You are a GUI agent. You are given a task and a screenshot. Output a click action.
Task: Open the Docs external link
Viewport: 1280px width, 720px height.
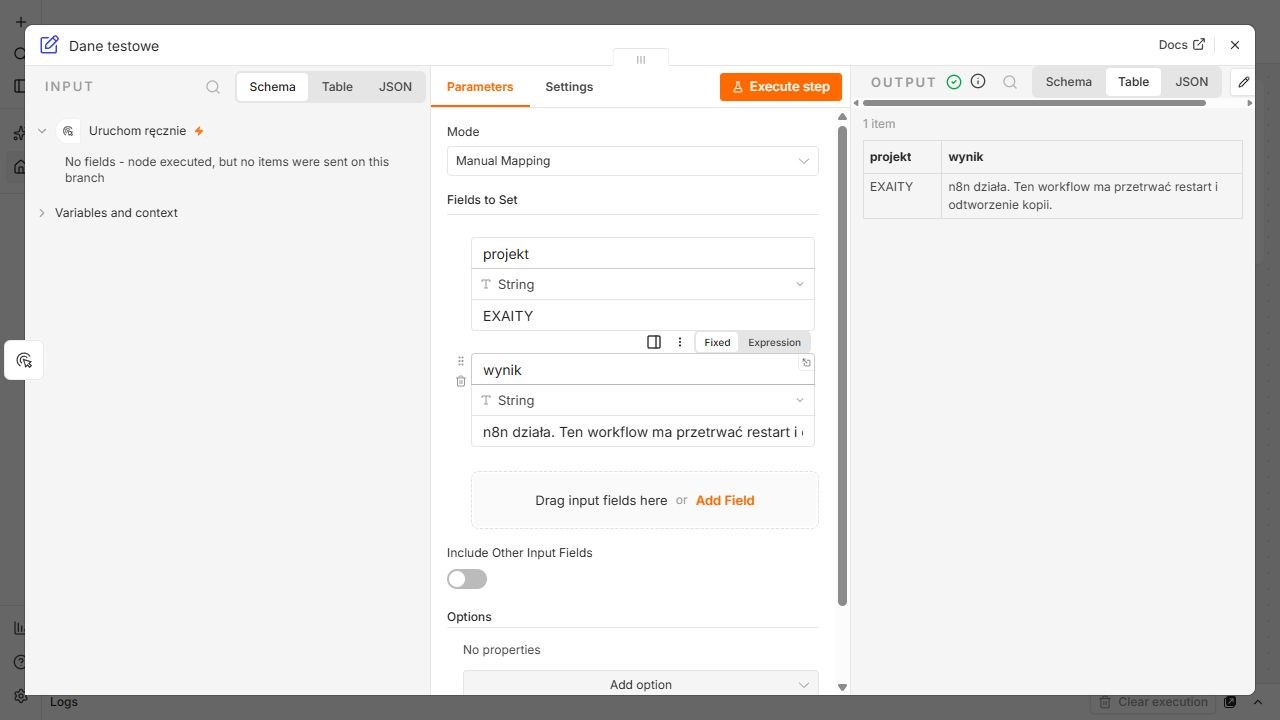(1182, 45)
